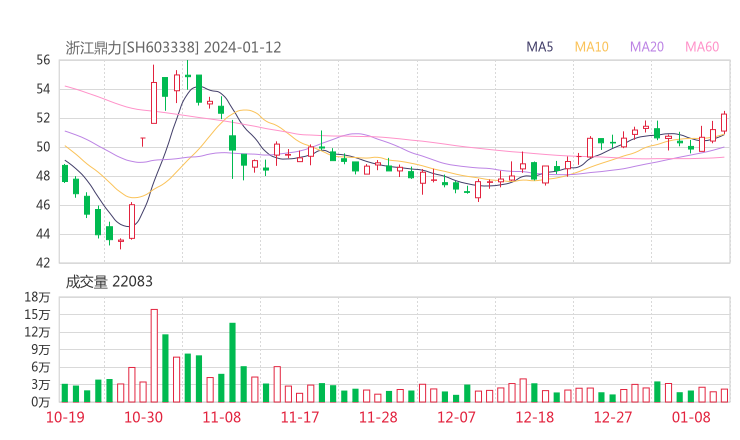Click the 0万 volume axis label

(41, 402)
